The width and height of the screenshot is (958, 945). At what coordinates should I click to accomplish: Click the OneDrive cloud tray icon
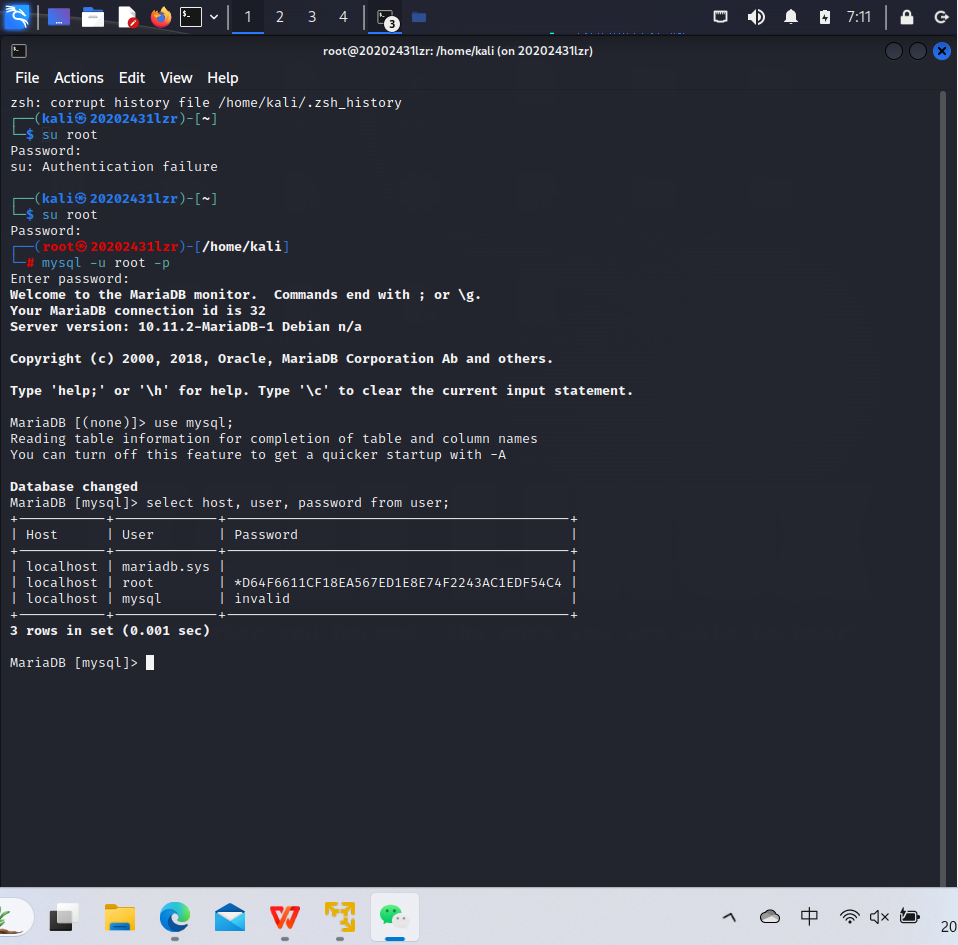point(769,916)
